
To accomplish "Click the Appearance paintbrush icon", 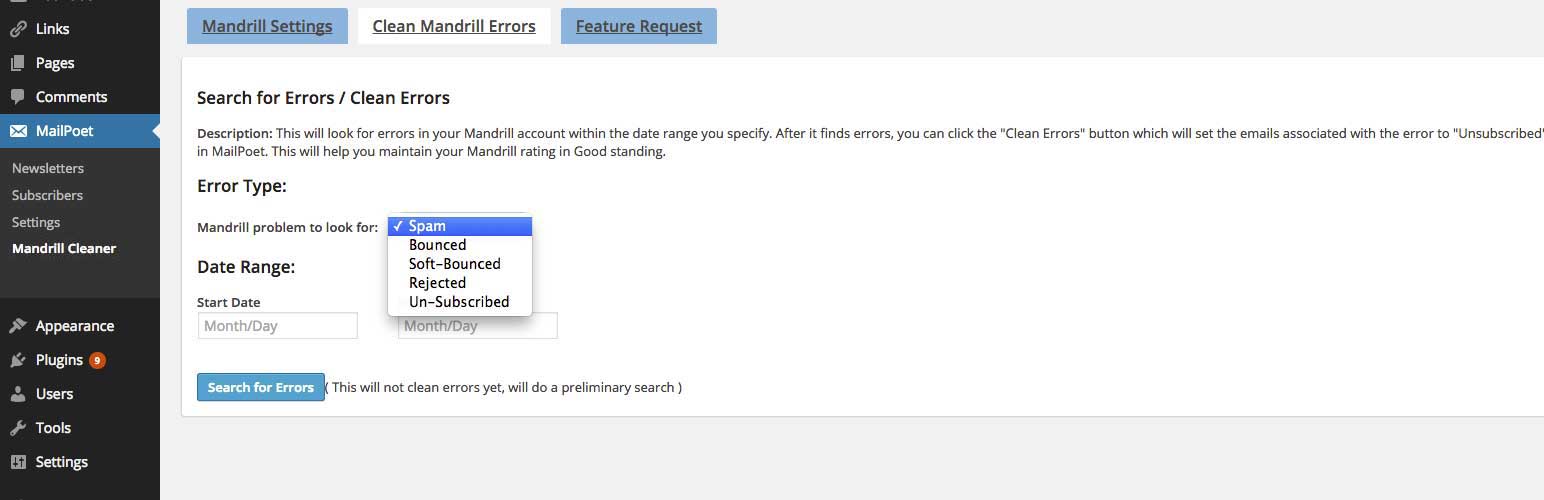I will pyautogui.click(x=17, y=326).
